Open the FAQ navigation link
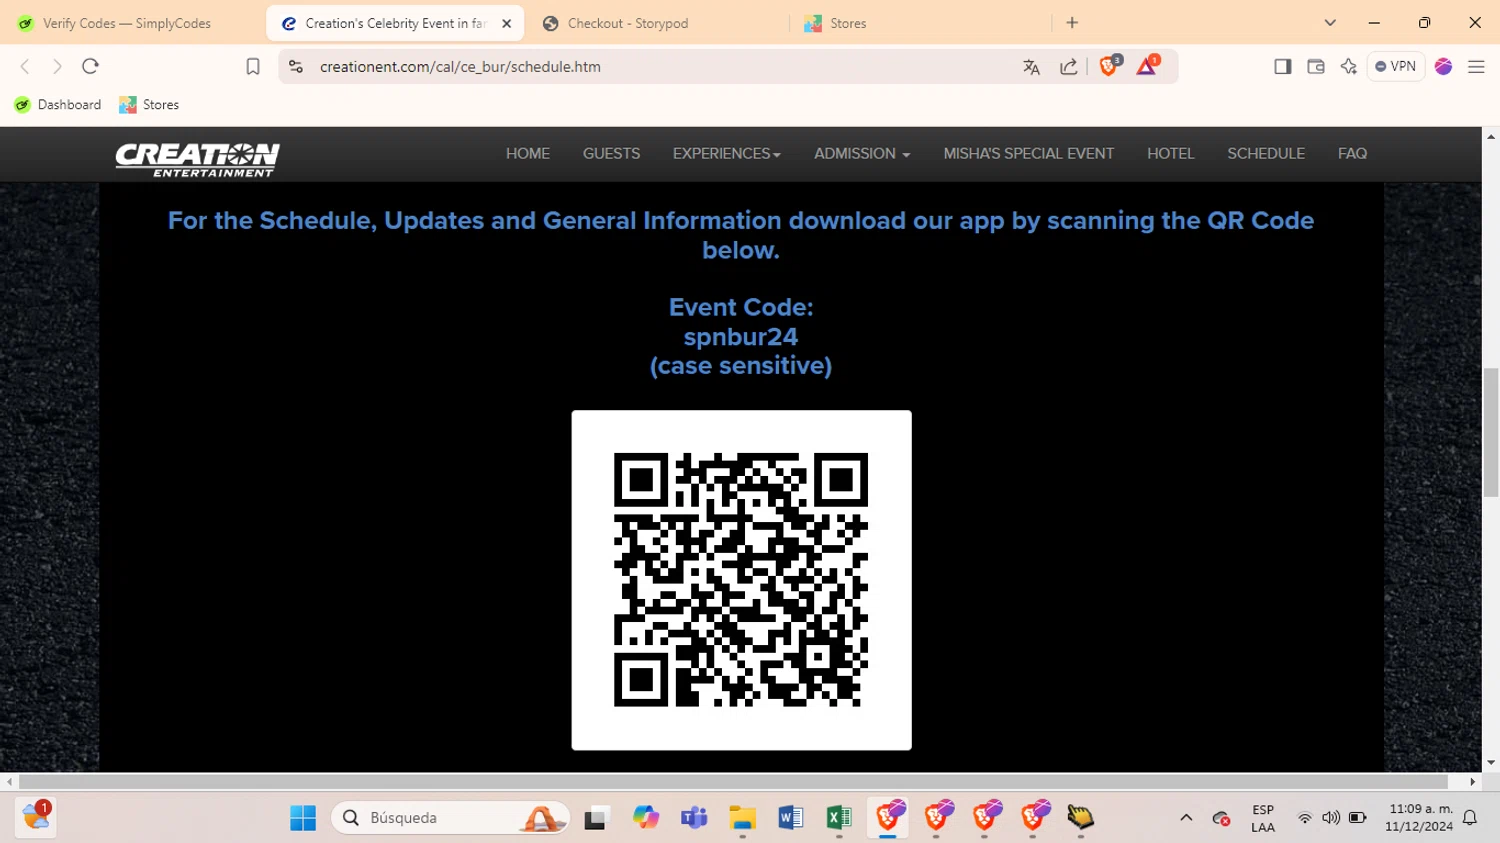The image size is (1500, 843). pos(1352,153)
